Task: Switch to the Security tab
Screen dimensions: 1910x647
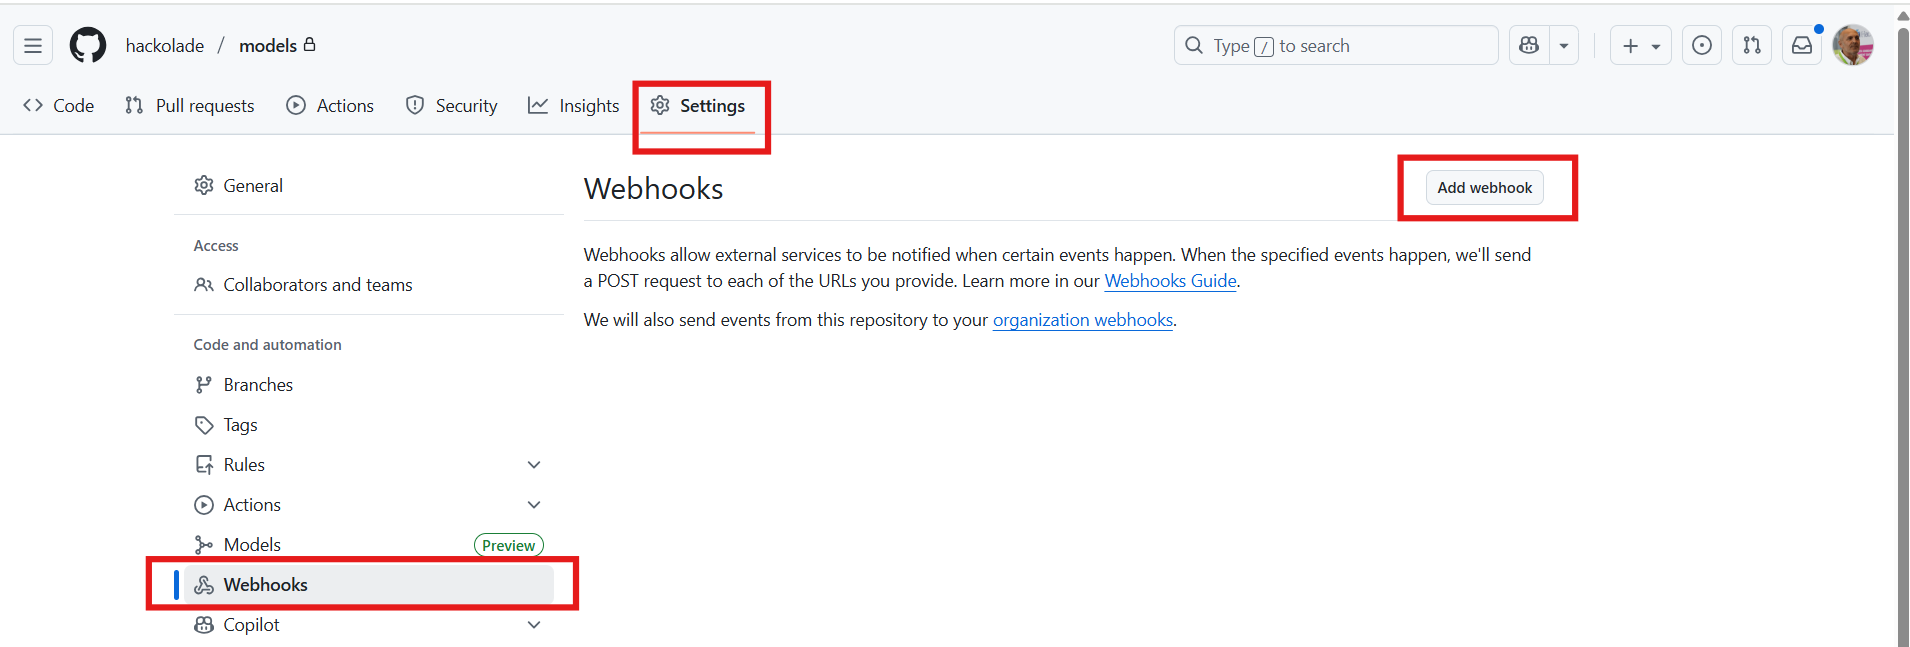Action: (451, 106)
